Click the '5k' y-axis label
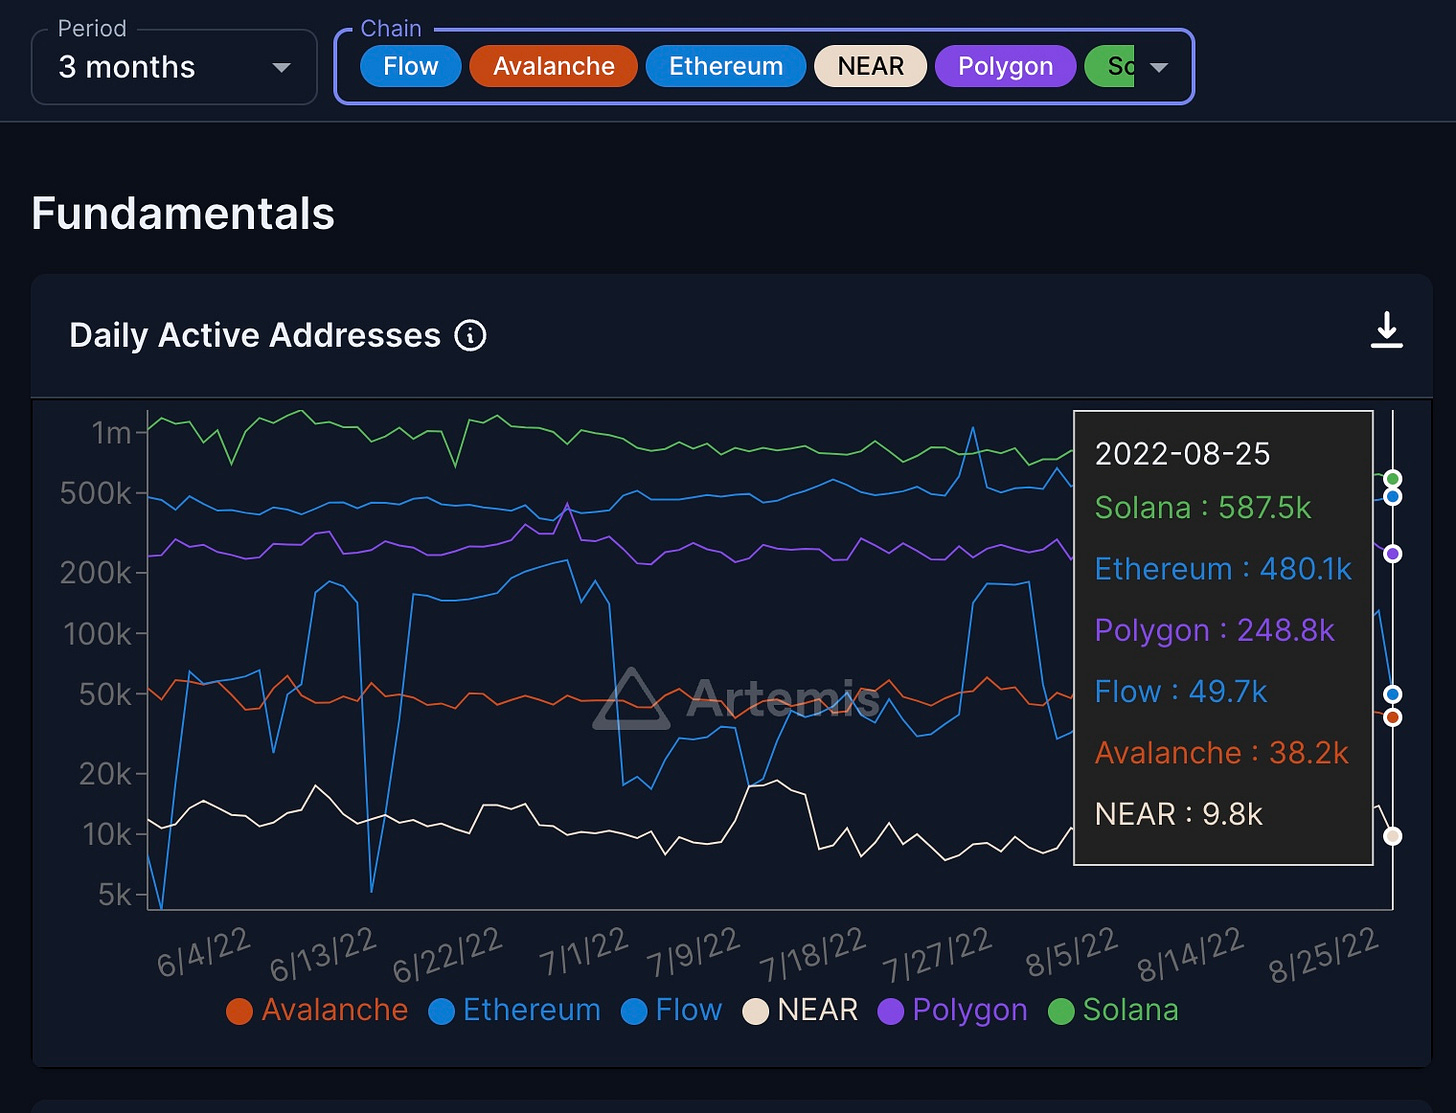The width and height of the screenshot is (1456, 1113). [x=115, y=894]
